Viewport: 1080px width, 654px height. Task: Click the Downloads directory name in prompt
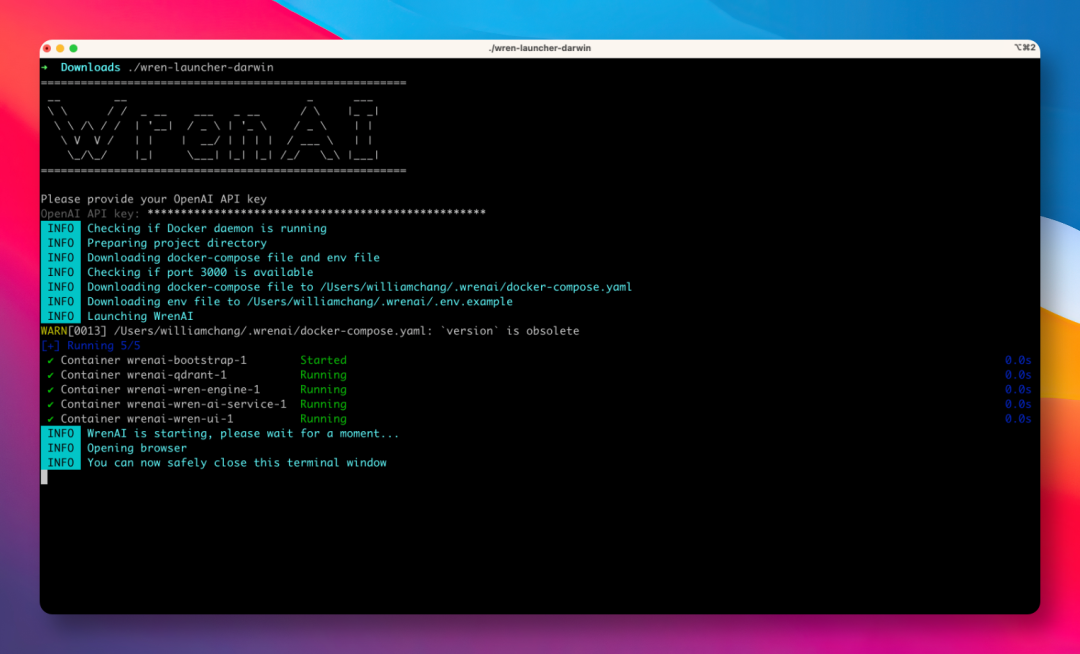(x=90, y=67)
